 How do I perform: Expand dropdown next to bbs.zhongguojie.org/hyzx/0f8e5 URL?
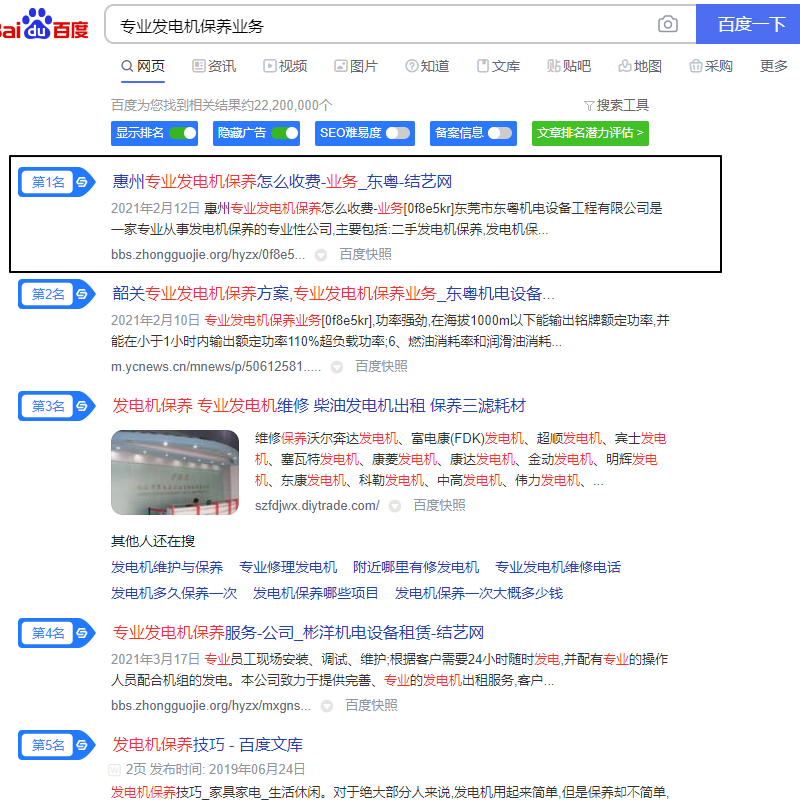[321, 255]
